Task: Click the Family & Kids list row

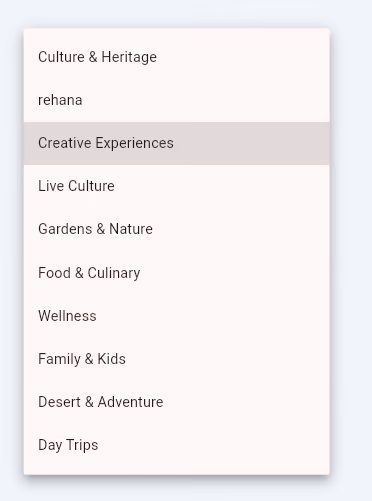Action: point(177,359)
